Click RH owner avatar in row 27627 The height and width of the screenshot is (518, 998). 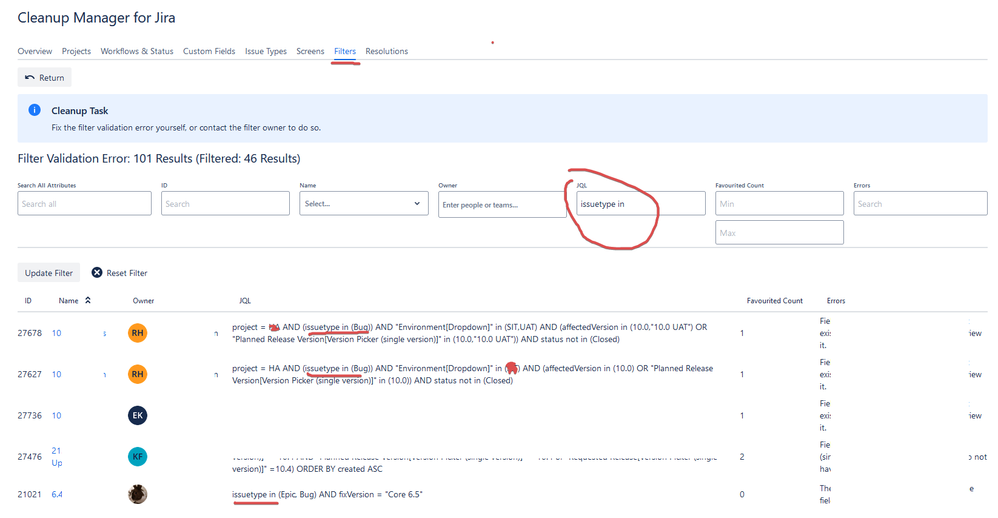coord(137,374)
